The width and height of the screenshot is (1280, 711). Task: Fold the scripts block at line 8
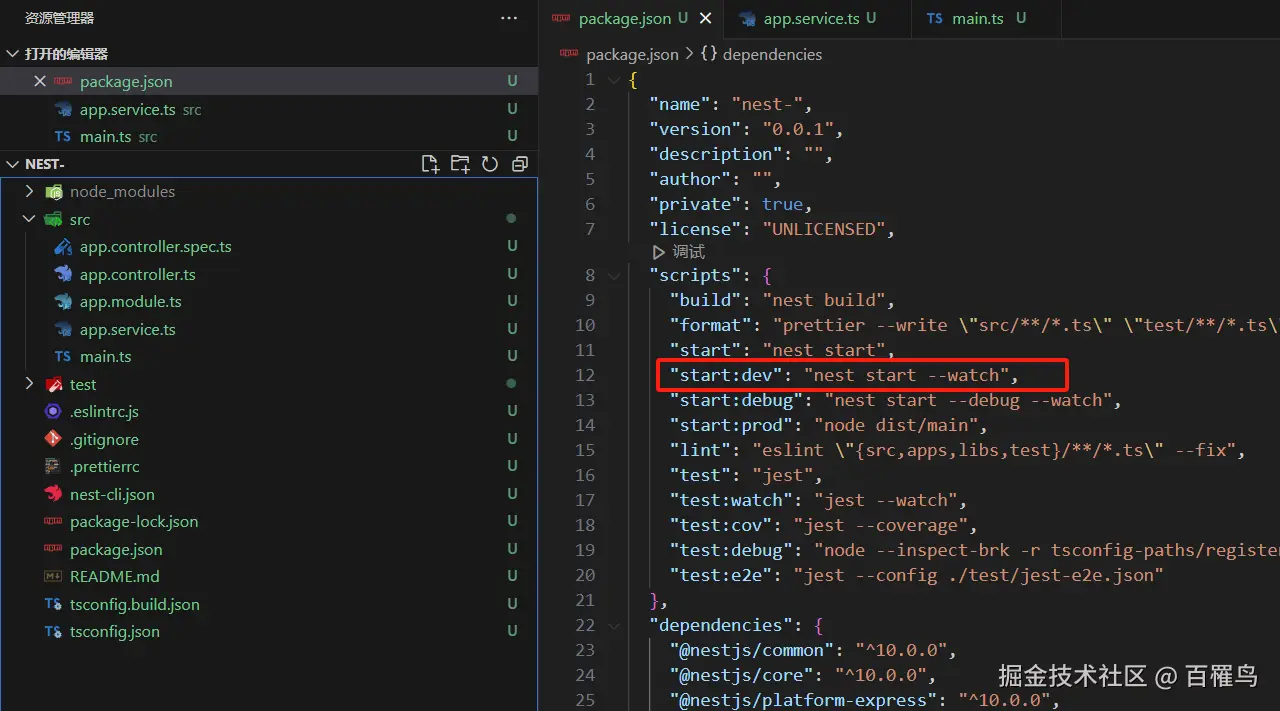click(x=613, y=275)
